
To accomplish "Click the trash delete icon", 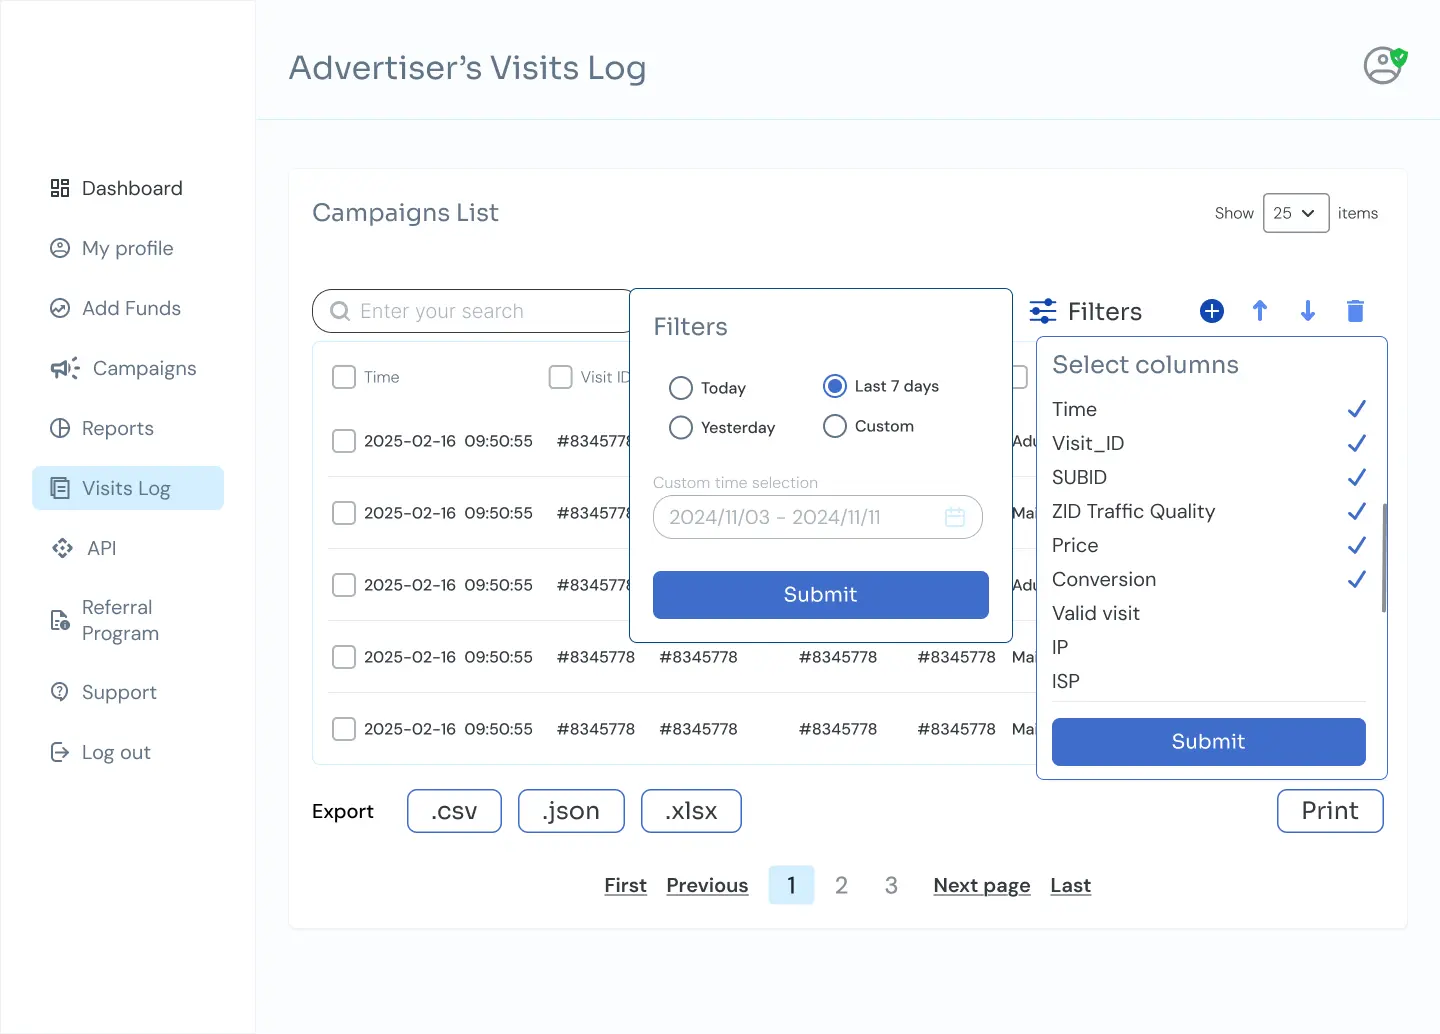I will click(x=1355, y=311).
